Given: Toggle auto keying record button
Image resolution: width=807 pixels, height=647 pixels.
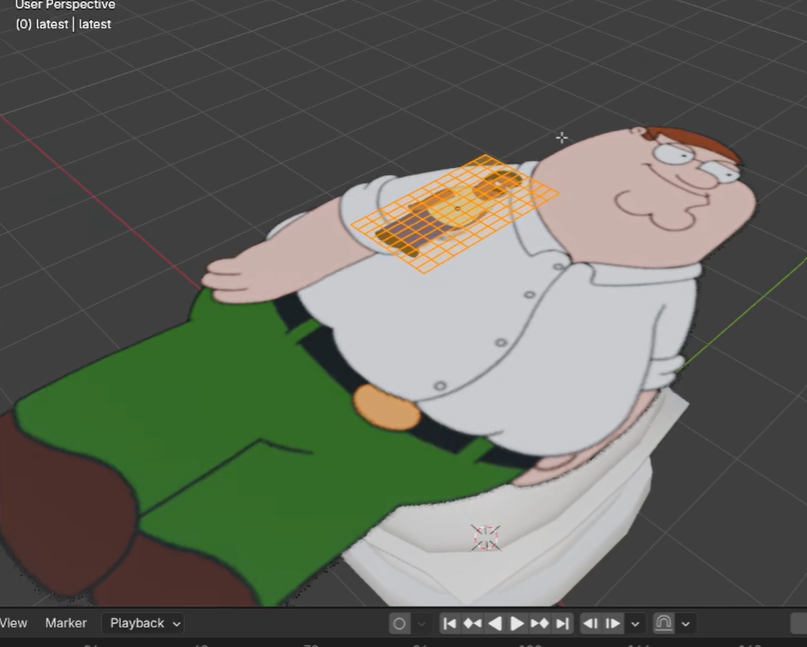Looking at the screenshot, I should (399, 624).
